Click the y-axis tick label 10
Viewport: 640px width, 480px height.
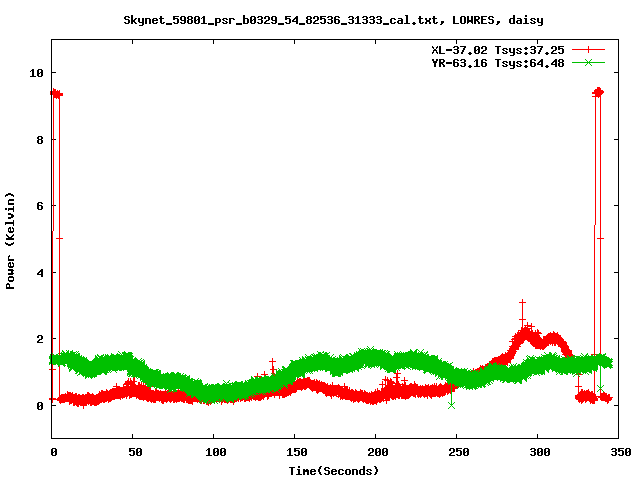(x=36, y=73)
